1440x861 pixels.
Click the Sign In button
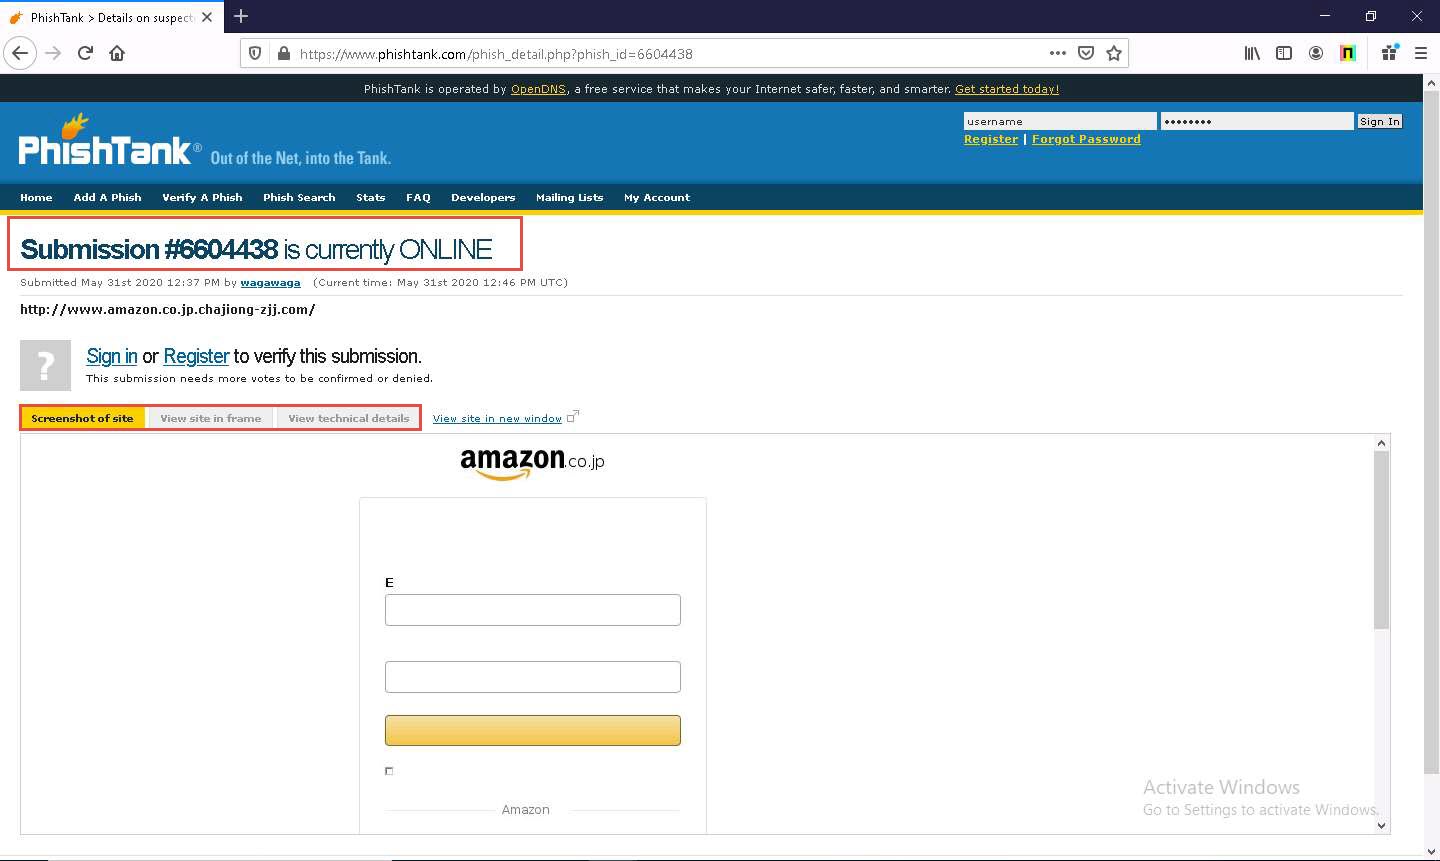[x=1379, y=121]
